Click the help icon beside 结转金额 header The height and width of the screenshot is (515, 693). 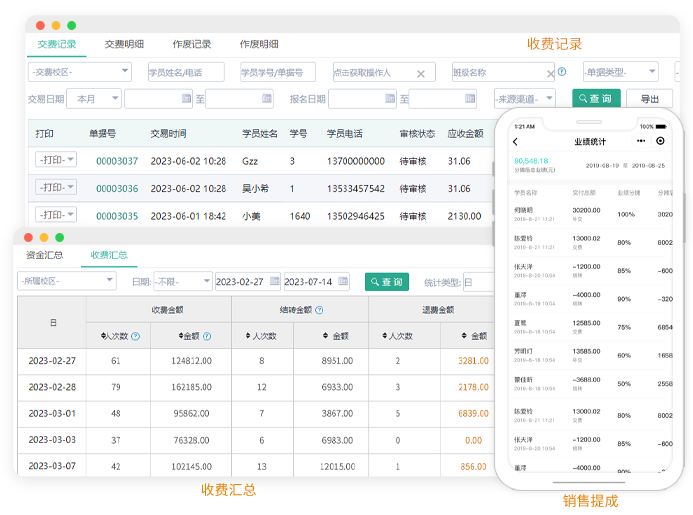(319, 311)
